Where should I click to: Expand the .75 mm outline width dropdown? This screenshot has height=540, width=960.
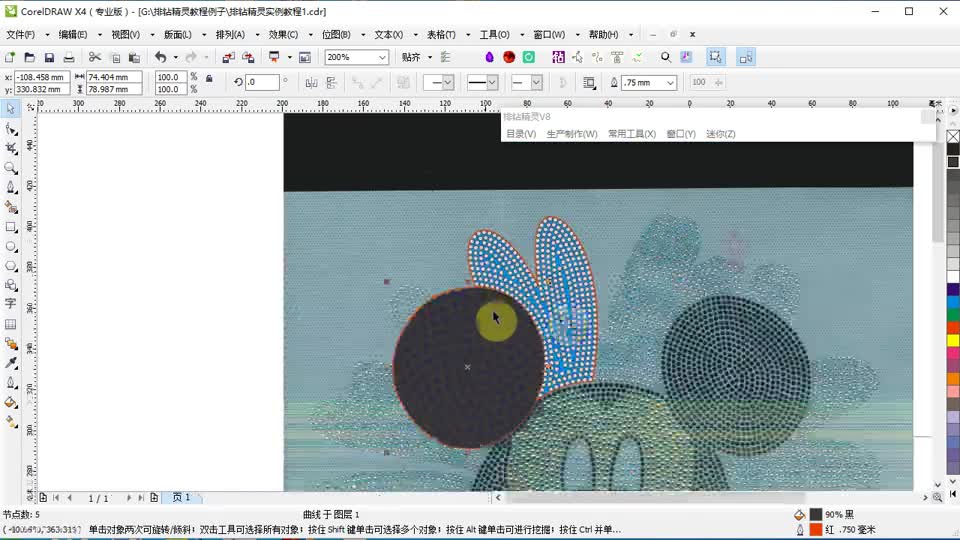pyautogui.click(x=669, y=83)
